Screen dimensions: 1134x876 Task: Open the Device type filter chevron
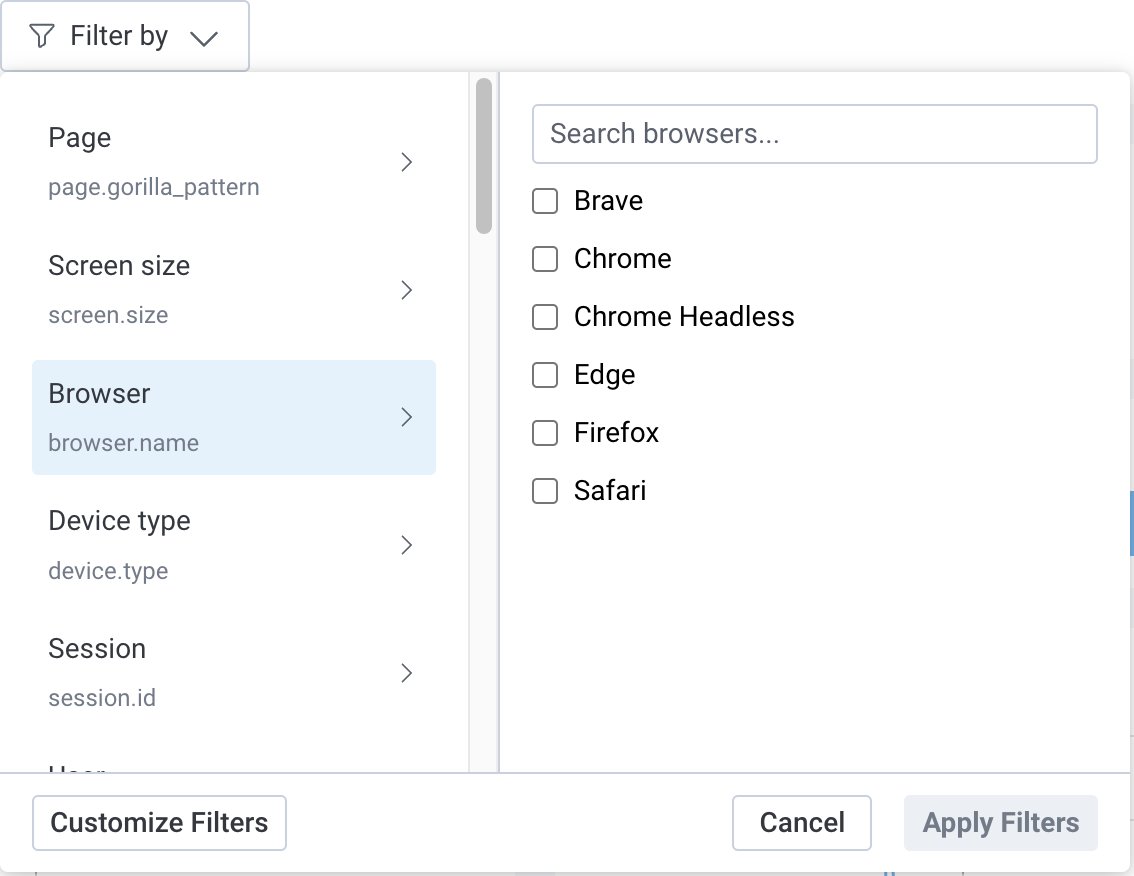click(x=407, y=545)
